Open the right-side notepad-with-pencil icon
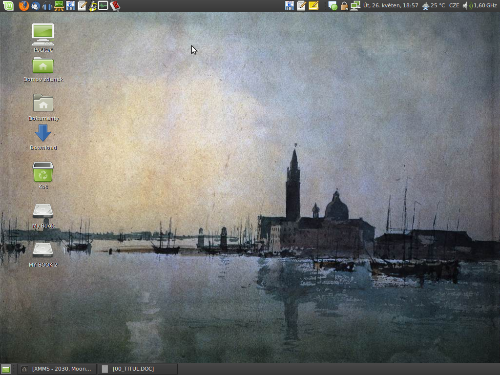Screen dimensions: 500x375 click(x=301, y=6)
